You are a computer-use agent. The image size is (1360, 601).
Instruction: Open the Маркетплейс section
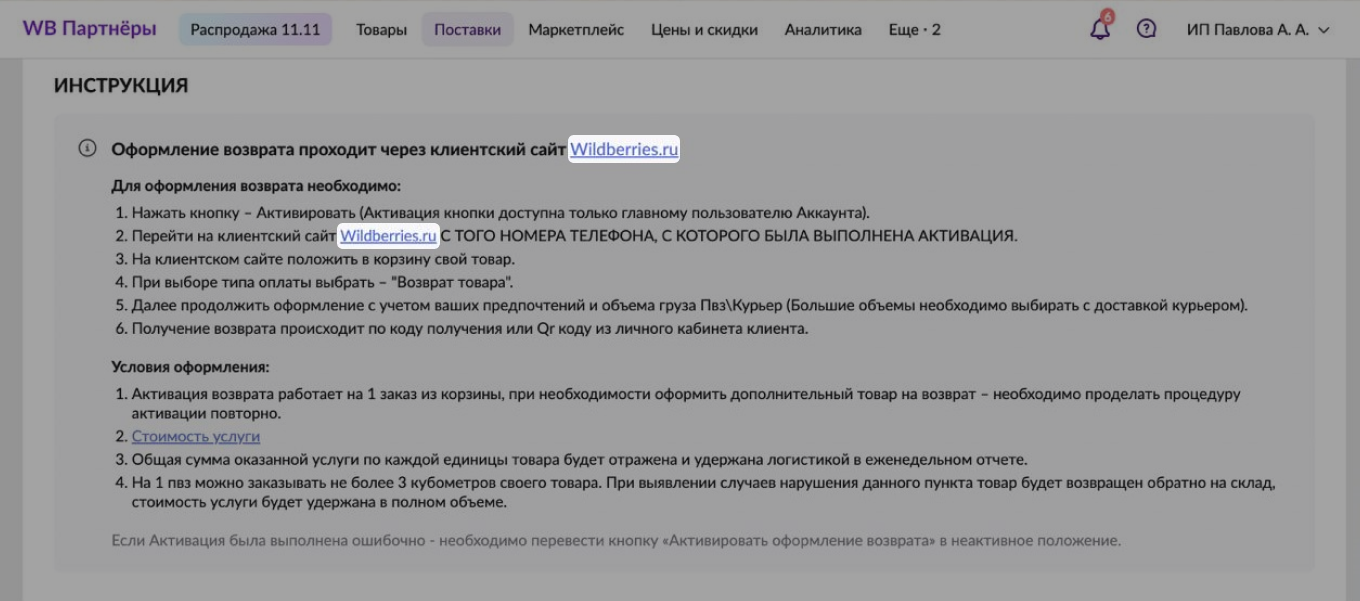click(x=576, y=29)
